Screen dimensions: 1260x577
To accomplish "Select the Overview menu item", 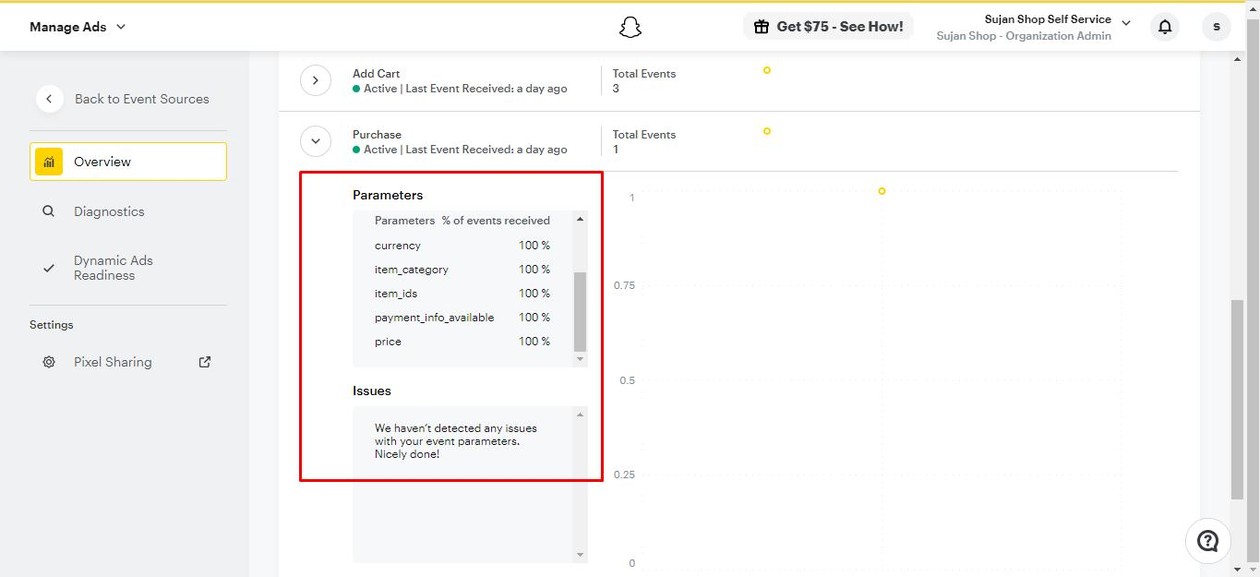I will (x=103, y=161).
